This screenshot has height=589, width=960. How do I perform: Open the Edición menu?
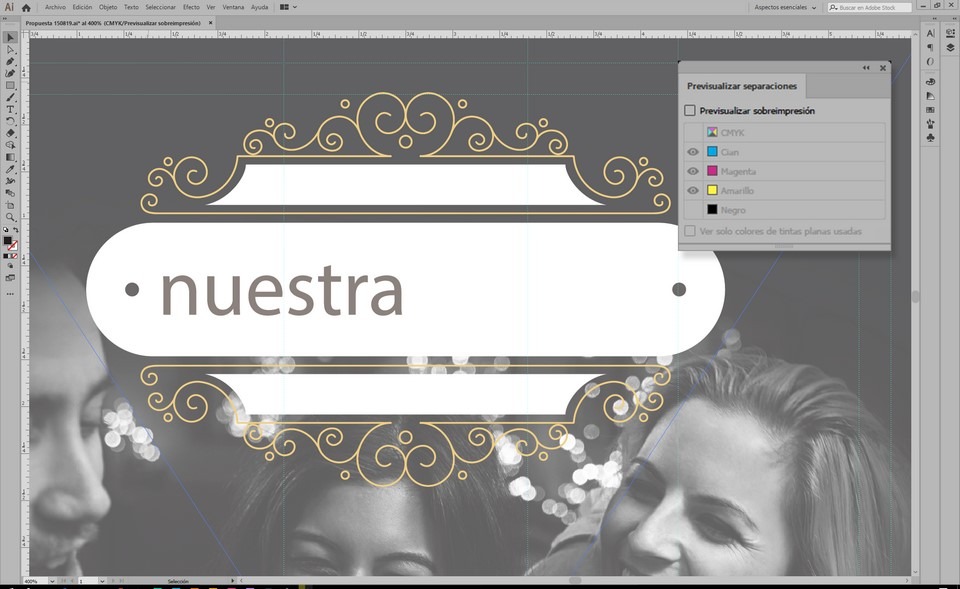coord(82,7)
